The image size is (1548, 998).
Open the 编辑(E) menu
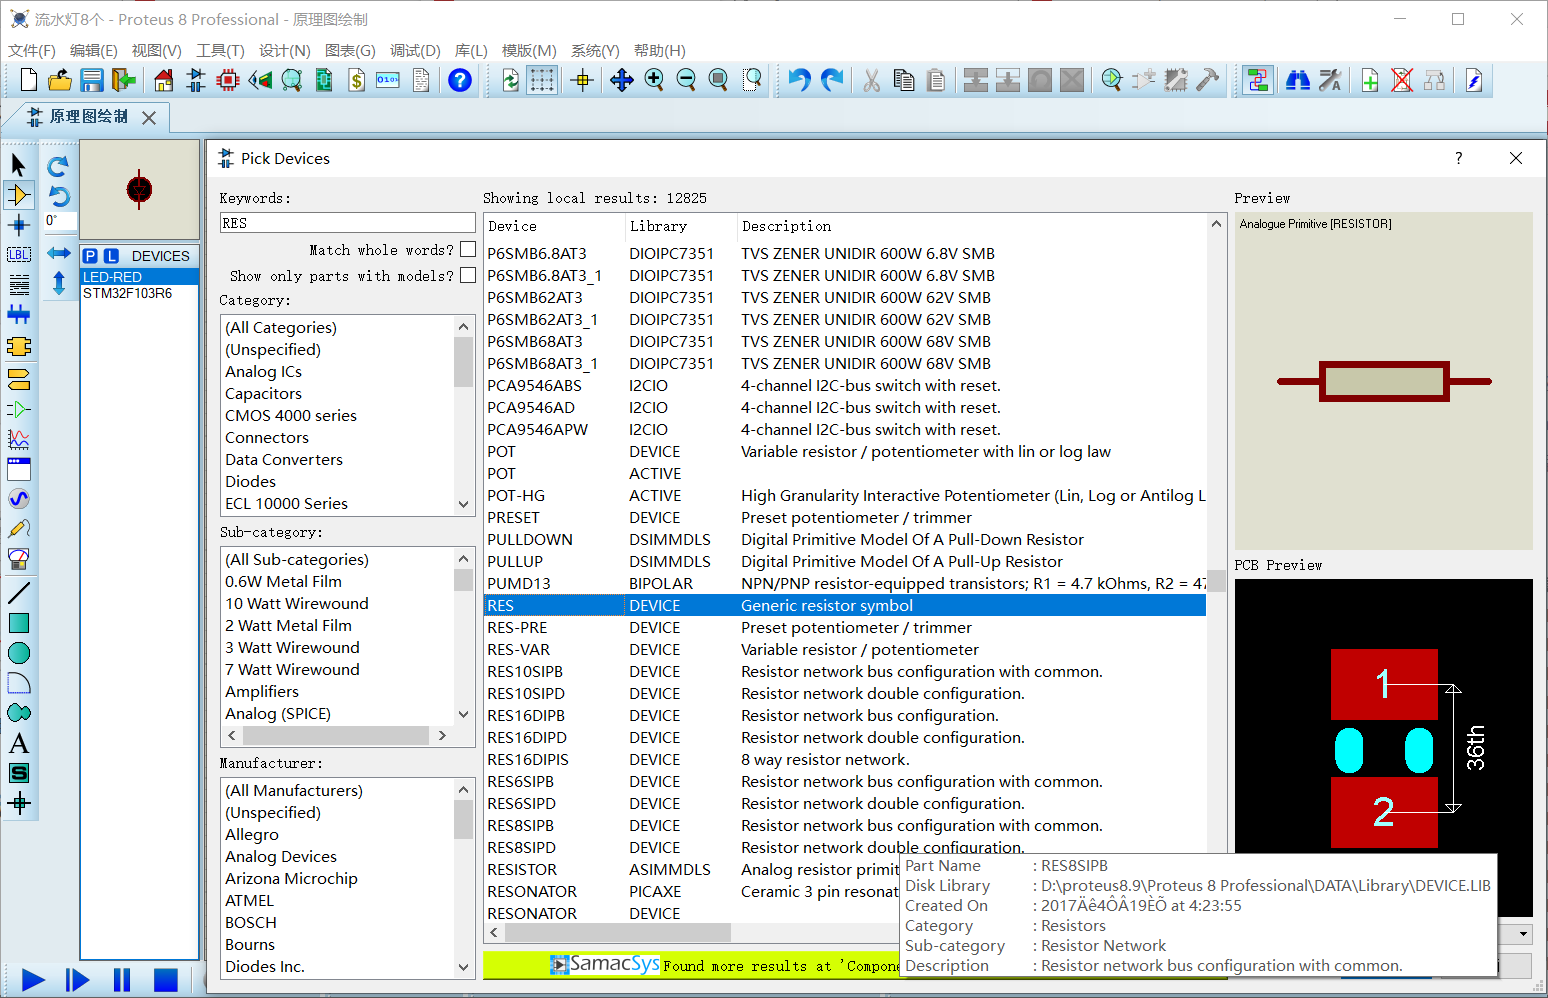[93, 50]
